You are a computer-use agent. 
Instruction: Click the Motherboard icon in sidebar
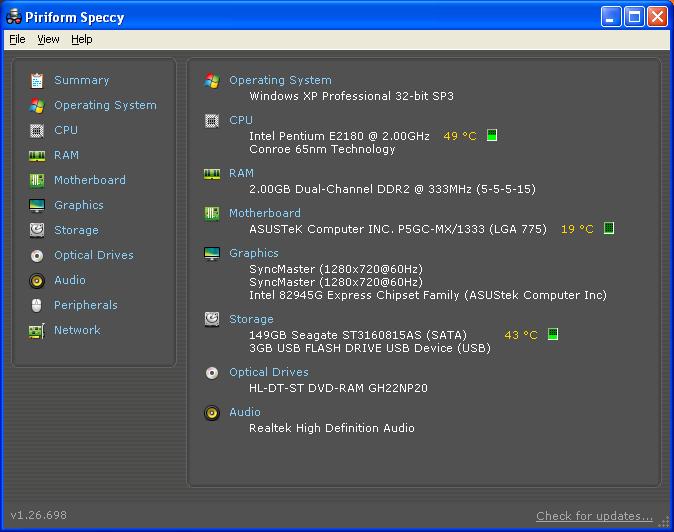37,180
